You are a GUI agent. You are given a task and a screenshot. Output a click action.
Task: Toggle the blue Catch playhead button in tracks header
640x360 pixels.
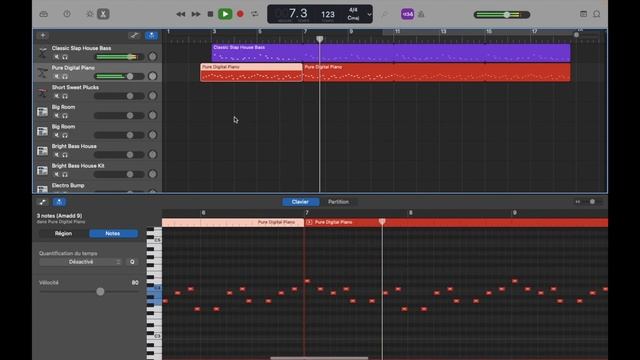[x=151, y=36]
